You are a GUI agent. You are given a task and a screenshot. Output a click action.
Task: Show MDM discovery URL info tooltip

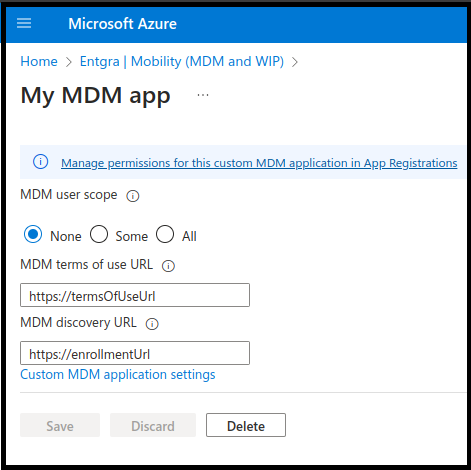(152, 324)
